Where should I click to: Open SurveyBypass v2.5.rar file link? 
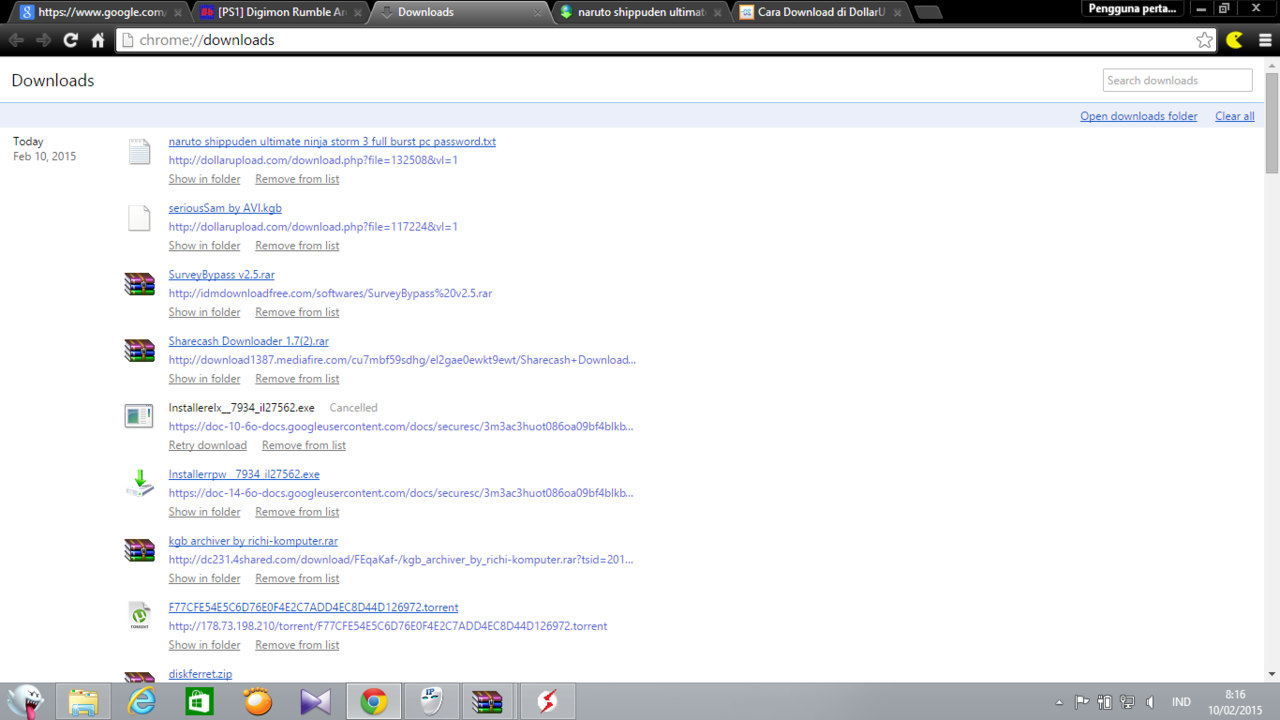[221, 275]
